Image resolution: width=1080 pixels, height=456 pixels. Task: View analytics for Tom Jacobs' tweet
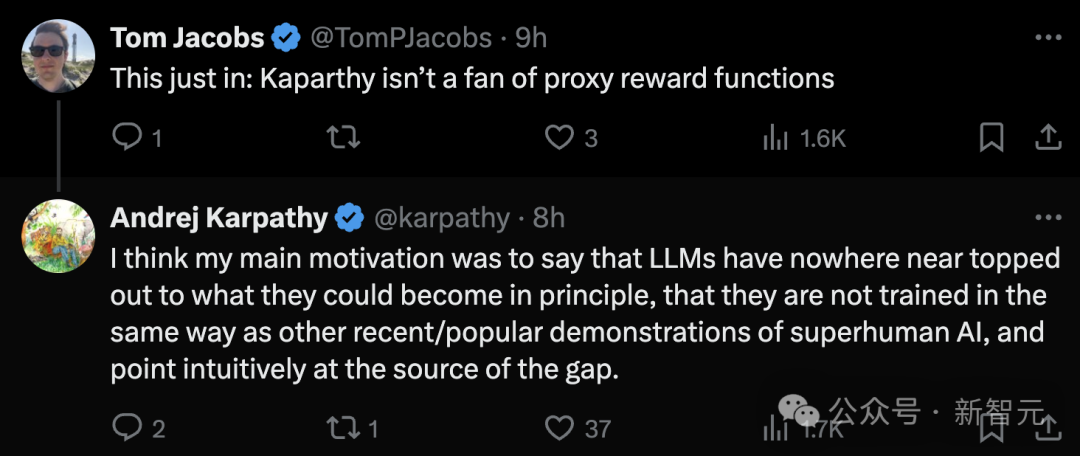775,138
